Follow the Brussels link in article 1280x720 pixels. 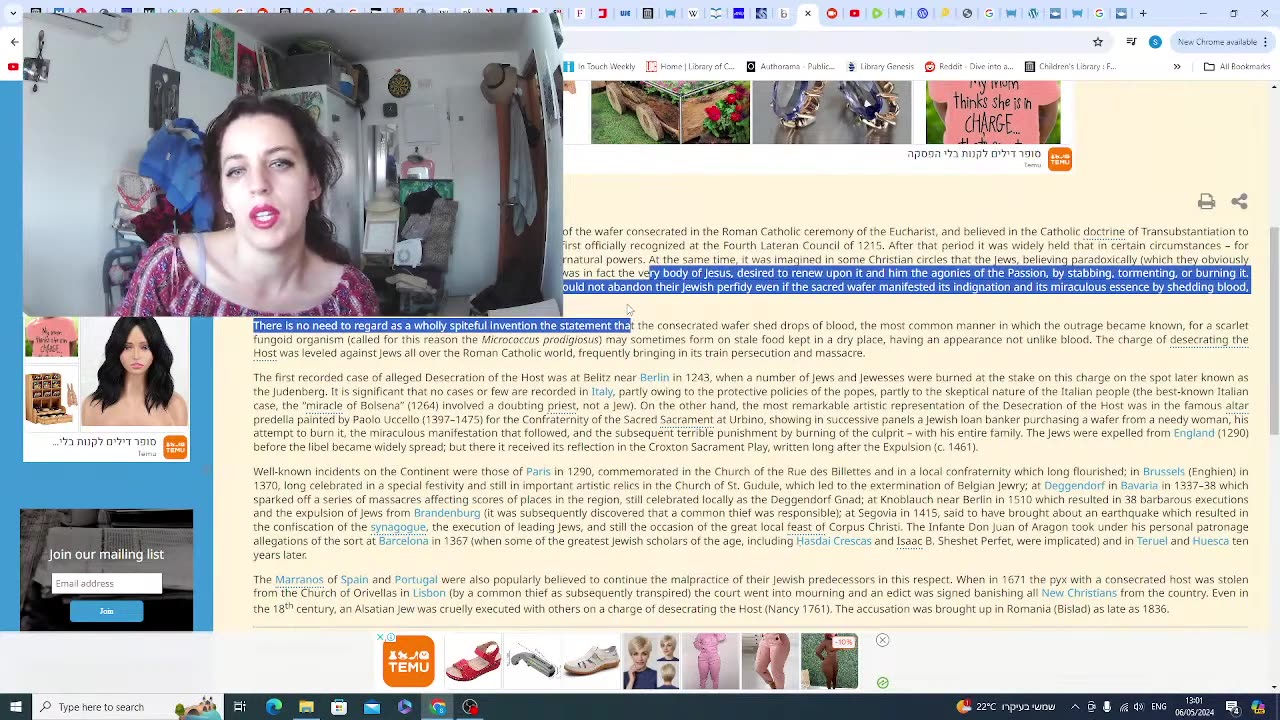[1163, 471]
